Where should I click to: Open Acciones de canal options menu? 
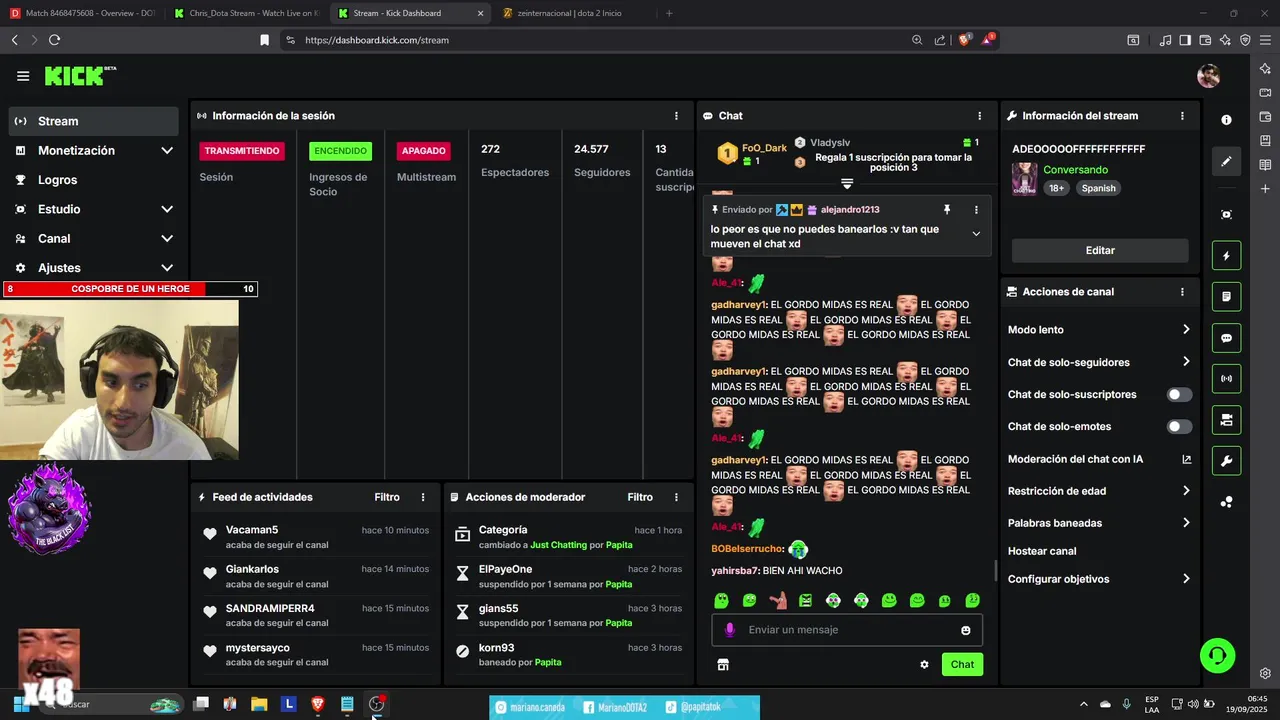(x=1182, y=292)
